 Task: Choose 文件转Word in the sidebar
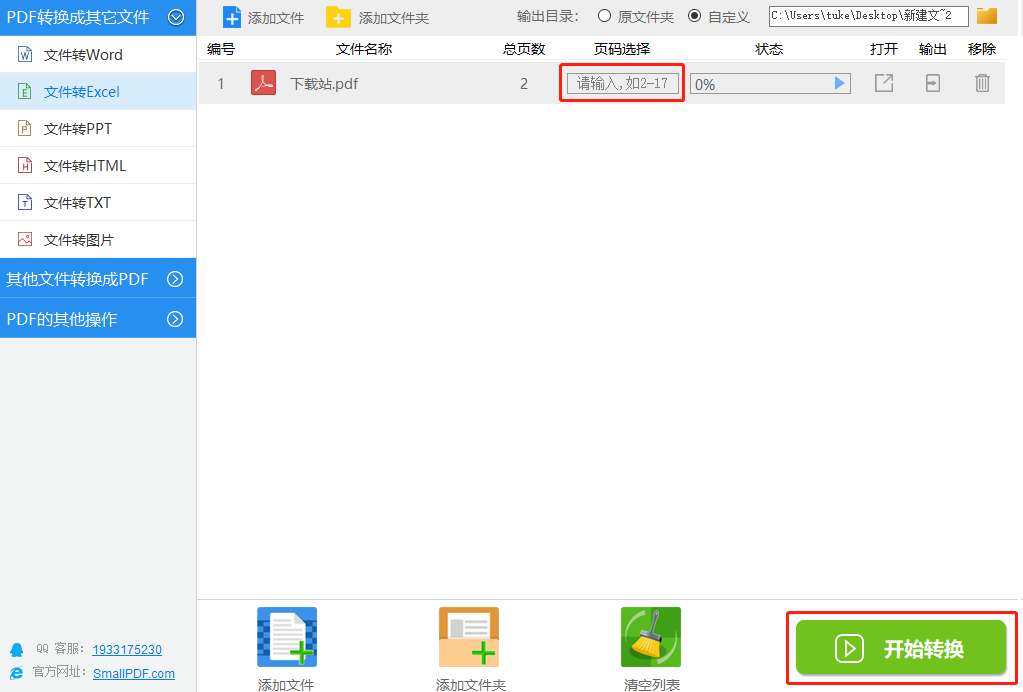(98, 55)
